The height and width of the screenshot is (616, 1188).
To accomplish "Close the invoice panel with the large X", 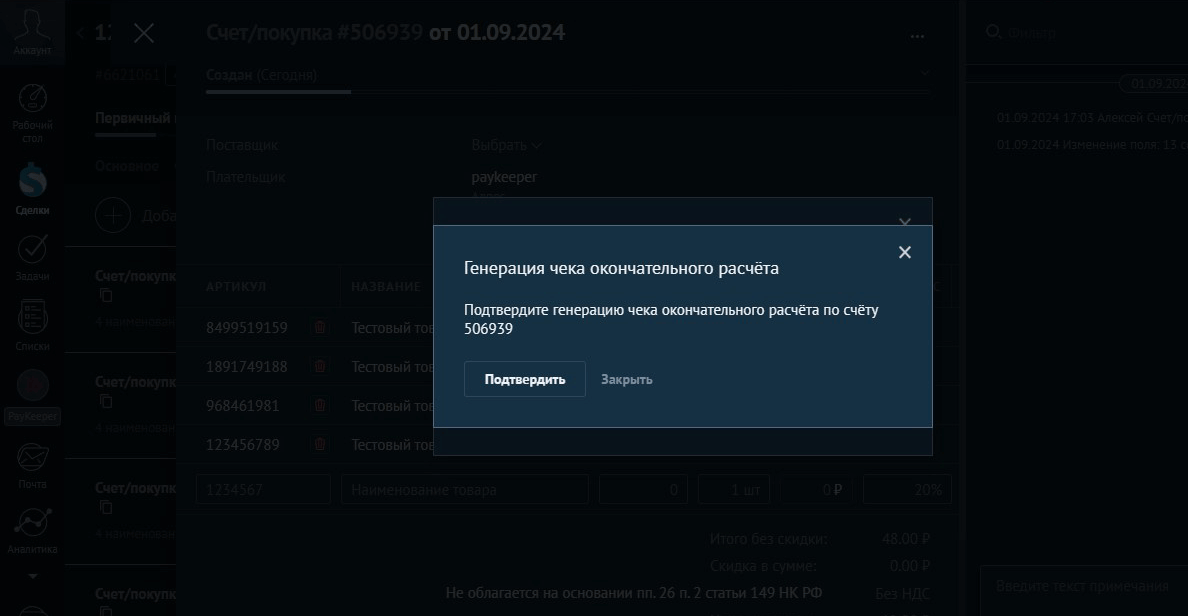I will [x=144, y=33].
